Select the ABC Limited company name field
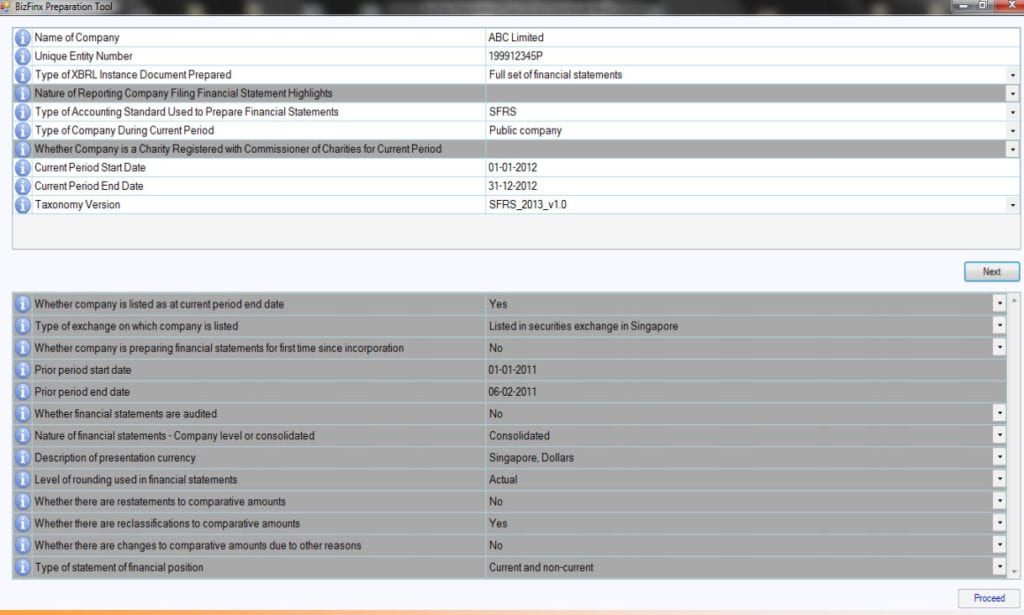Screen dimensions: 1024x615 click(x=600, y=37)
